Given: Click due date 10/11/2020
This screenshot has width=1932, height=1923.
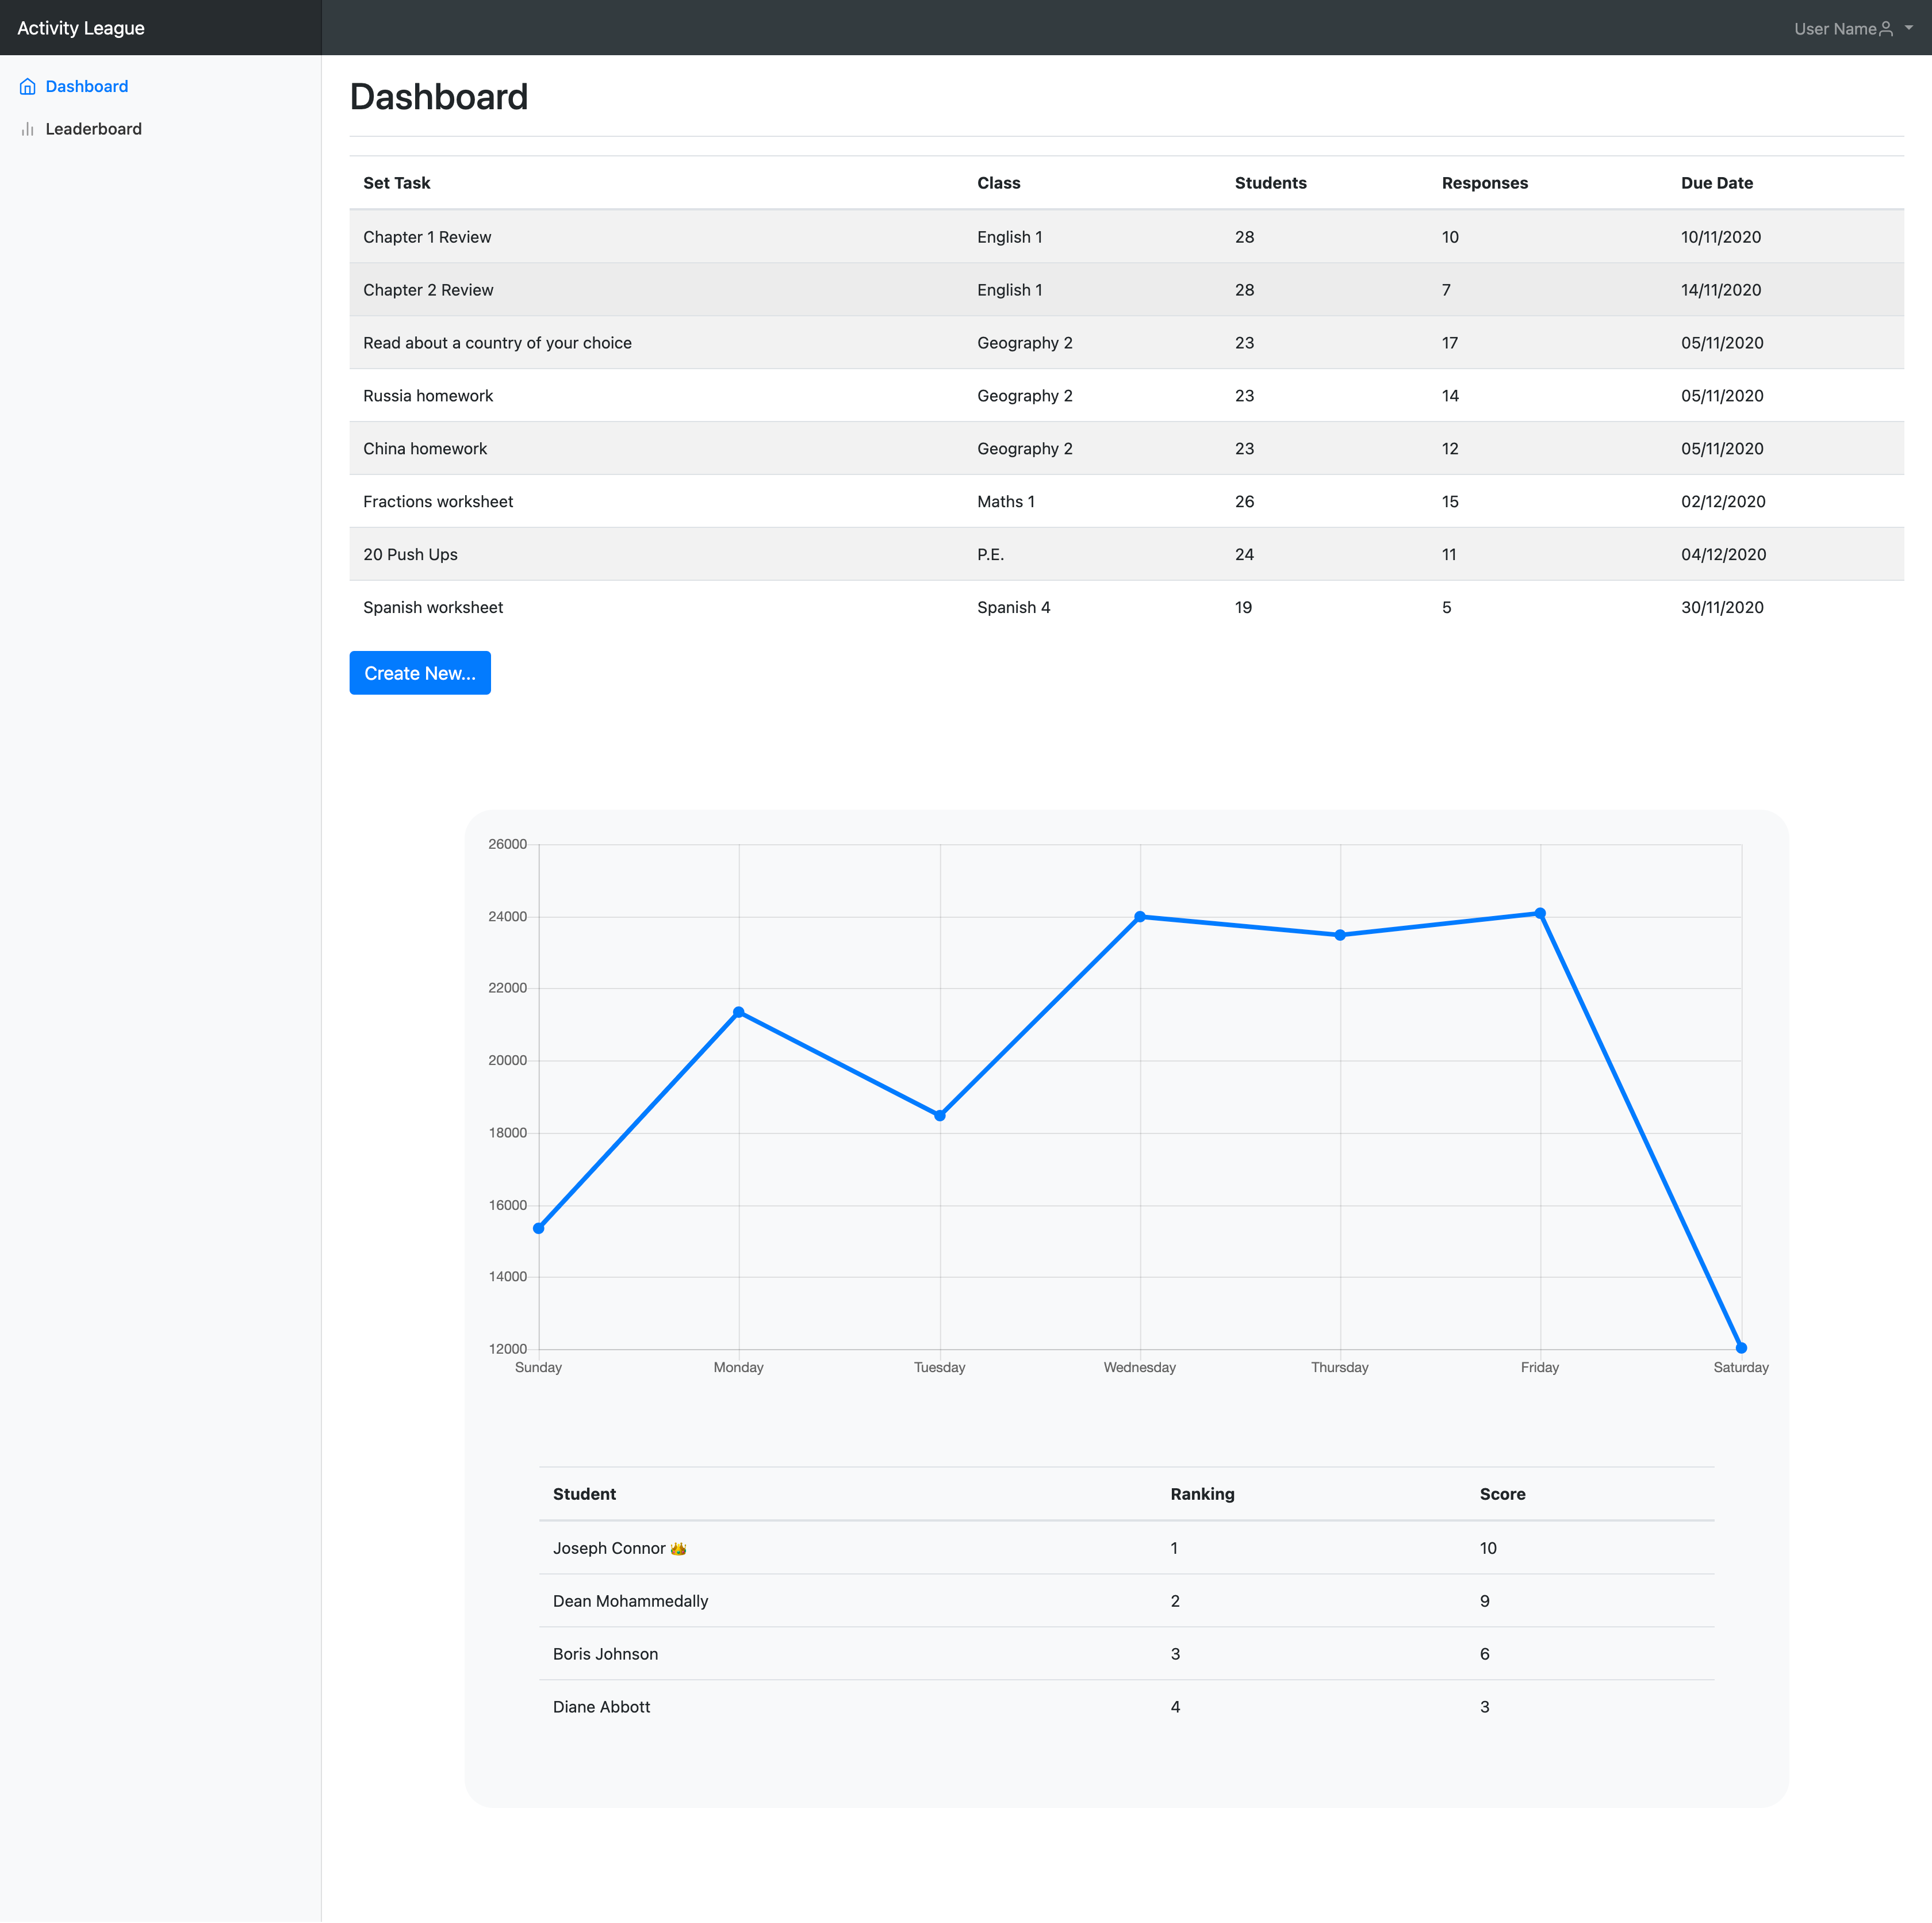Looking at the screenshot, I should tap(1721, 237).
